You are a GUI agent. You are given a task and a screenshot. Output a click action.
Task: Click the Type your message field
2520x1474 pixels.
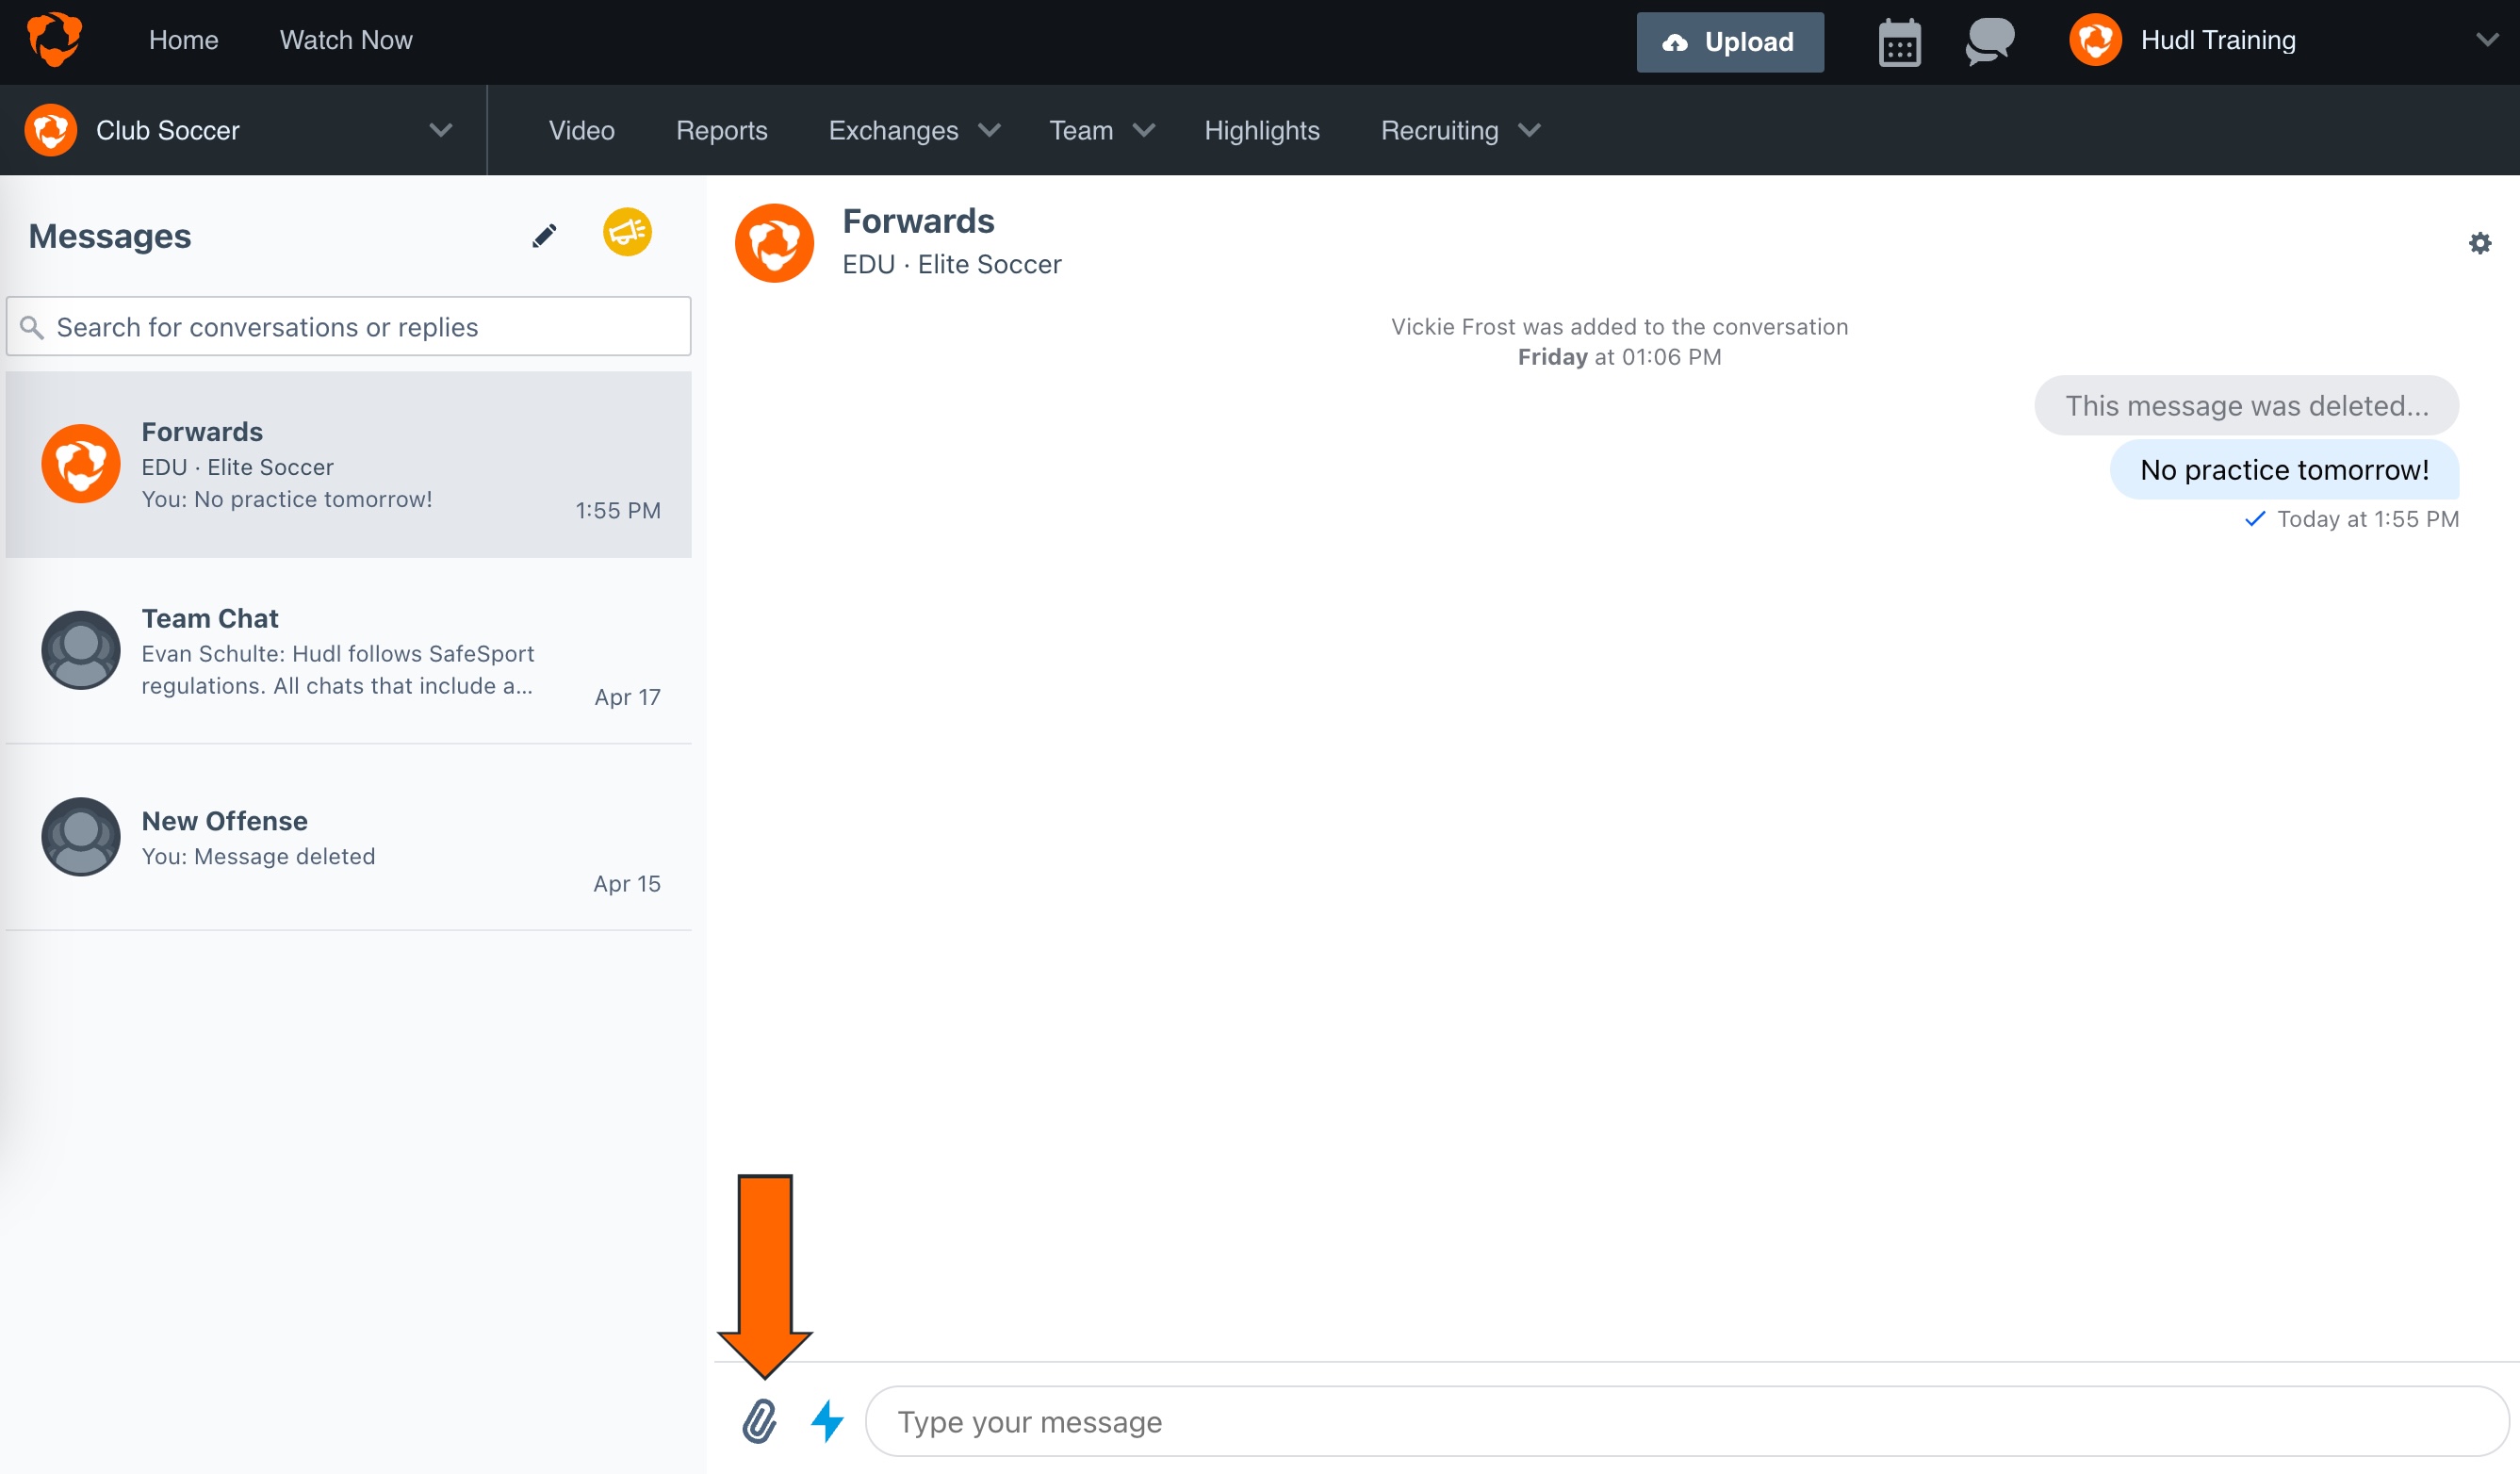click(x=1686, y=1421)
